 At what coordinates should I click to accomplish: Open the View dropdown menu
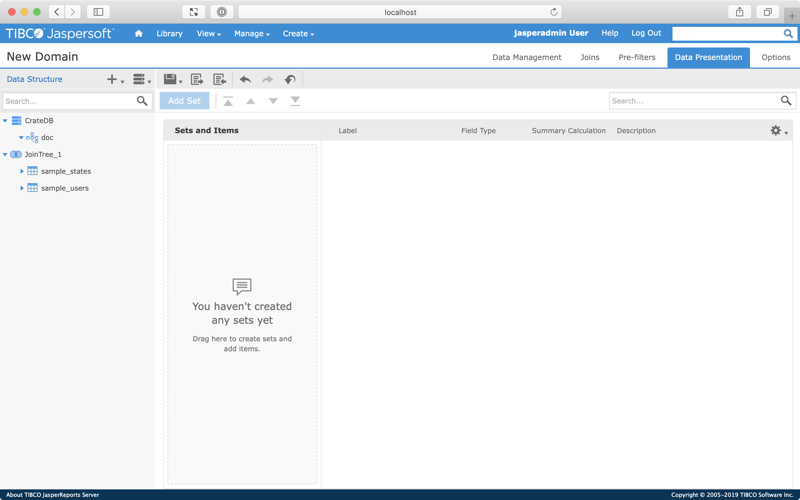(209, 34)
